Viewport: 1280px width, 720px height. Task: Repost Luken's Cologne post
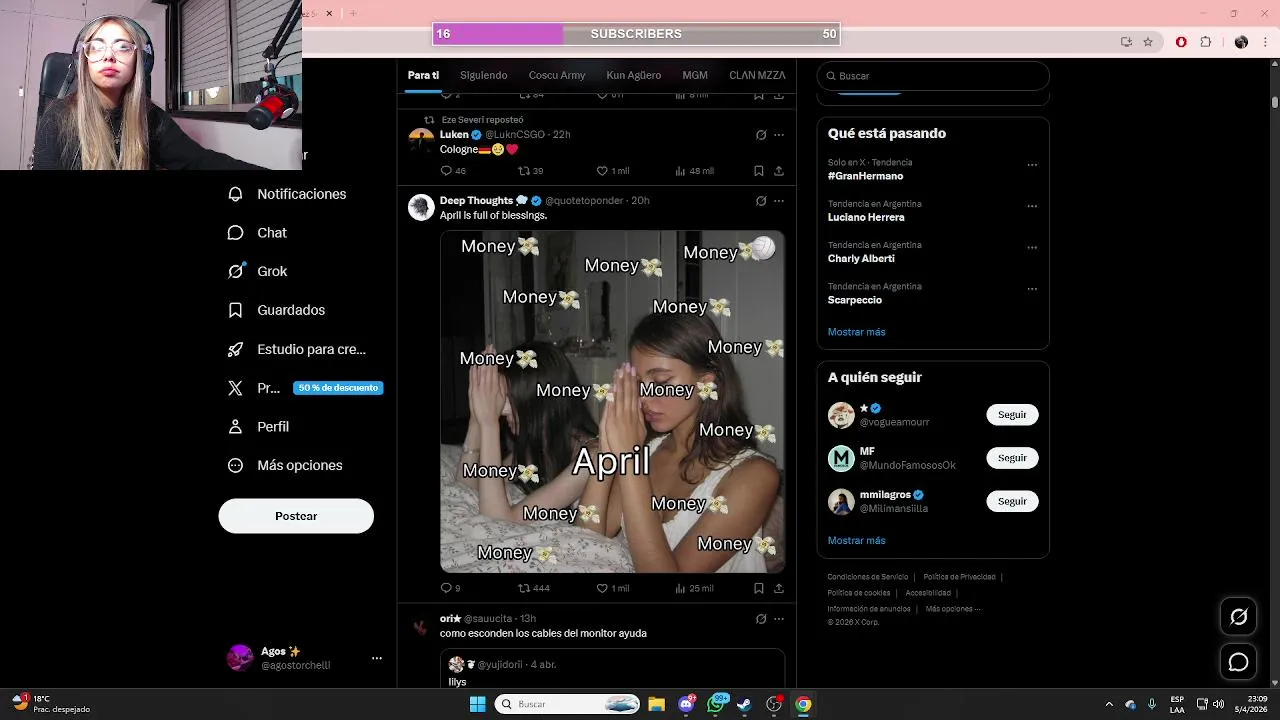coord(530,171)
